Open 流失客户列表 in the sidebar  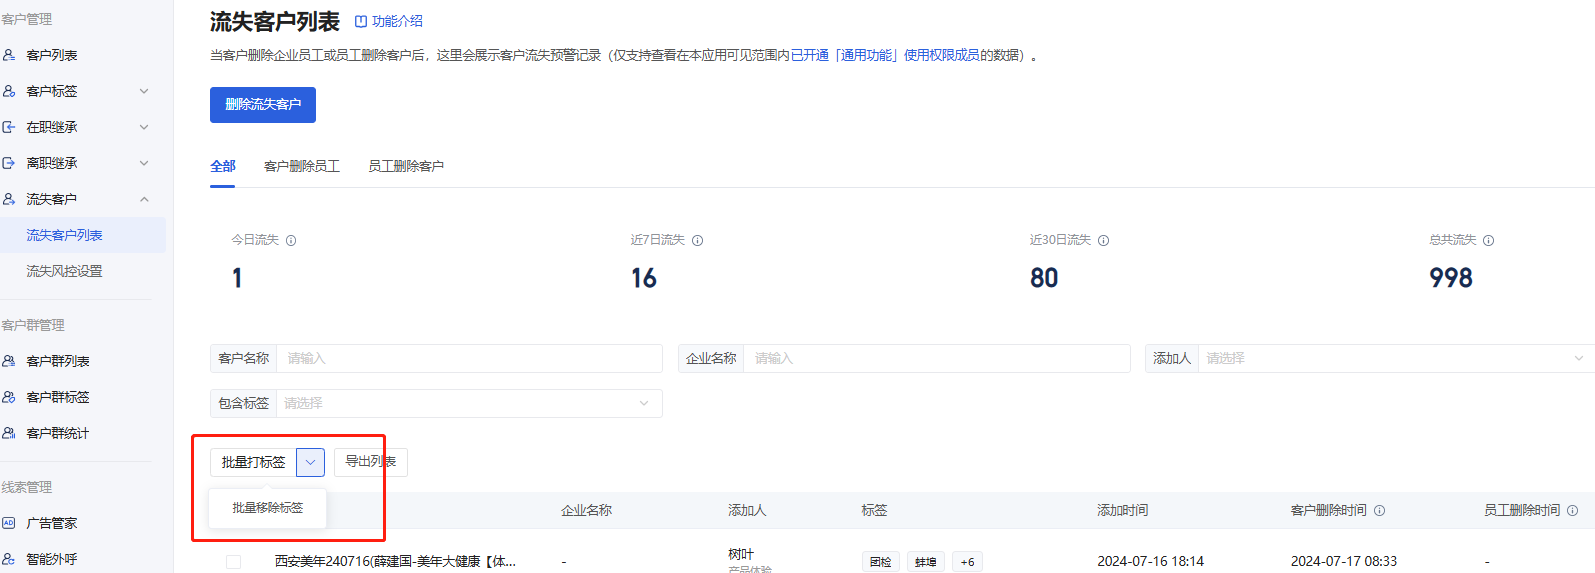click(83, 235)
